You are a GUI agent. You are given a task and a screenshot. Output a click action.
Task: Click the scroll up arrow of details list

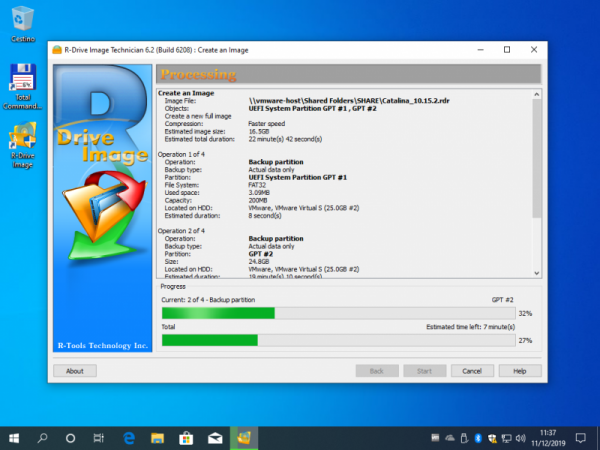536,94
